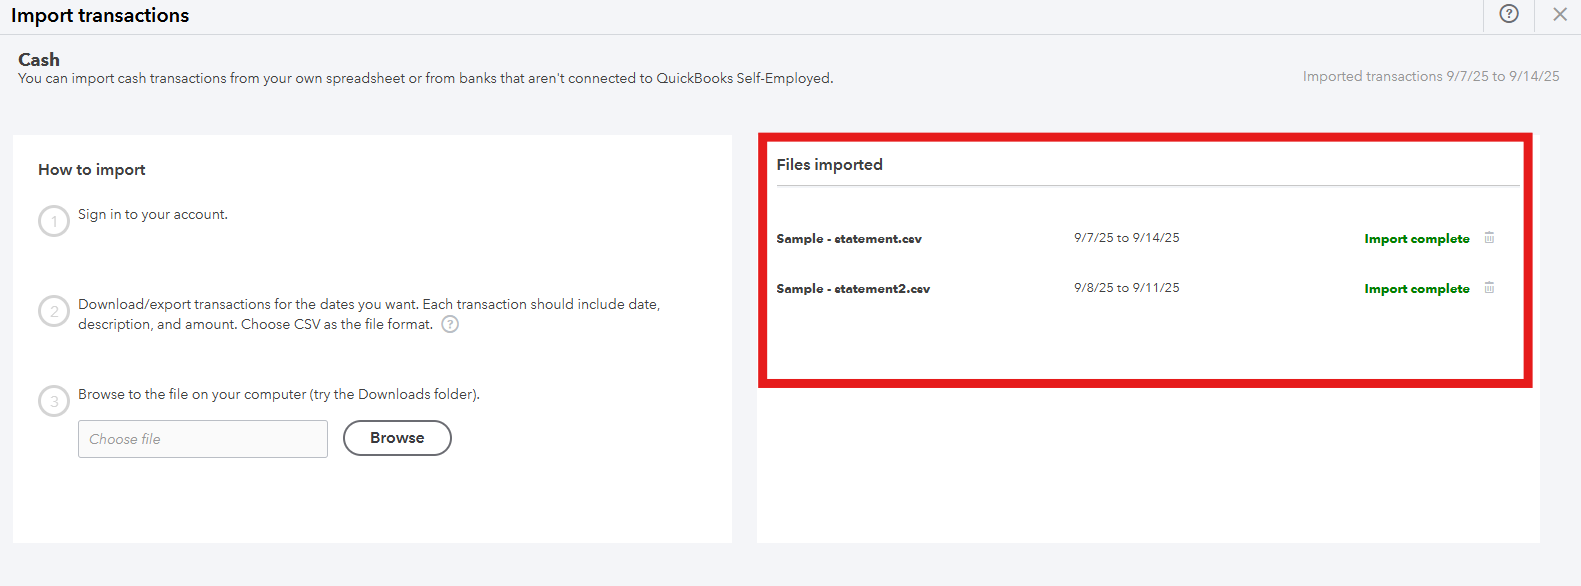The width and height of the screenshot is (1581, 586).
Task: Open the help icon in the header
Action: coord(1509,14)
